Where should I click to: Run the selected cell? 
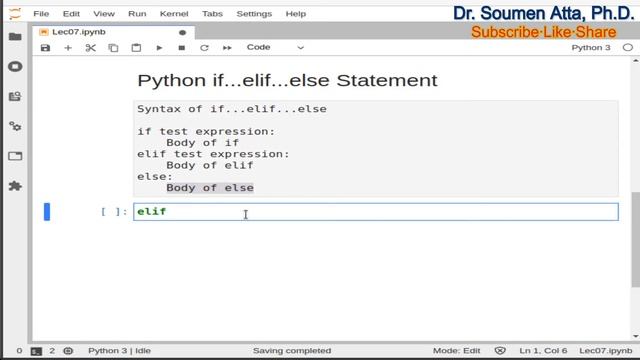[159, 48]
